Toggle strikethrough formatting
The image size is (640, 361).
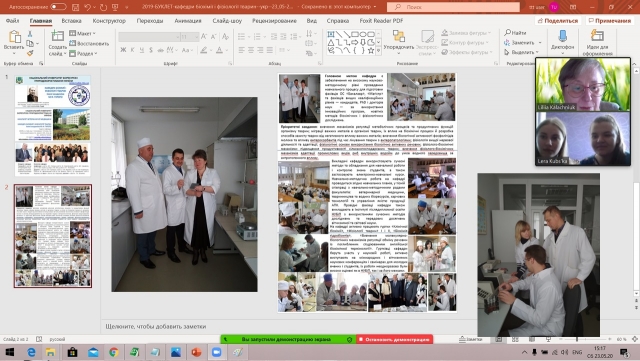[x=160, y=50]
